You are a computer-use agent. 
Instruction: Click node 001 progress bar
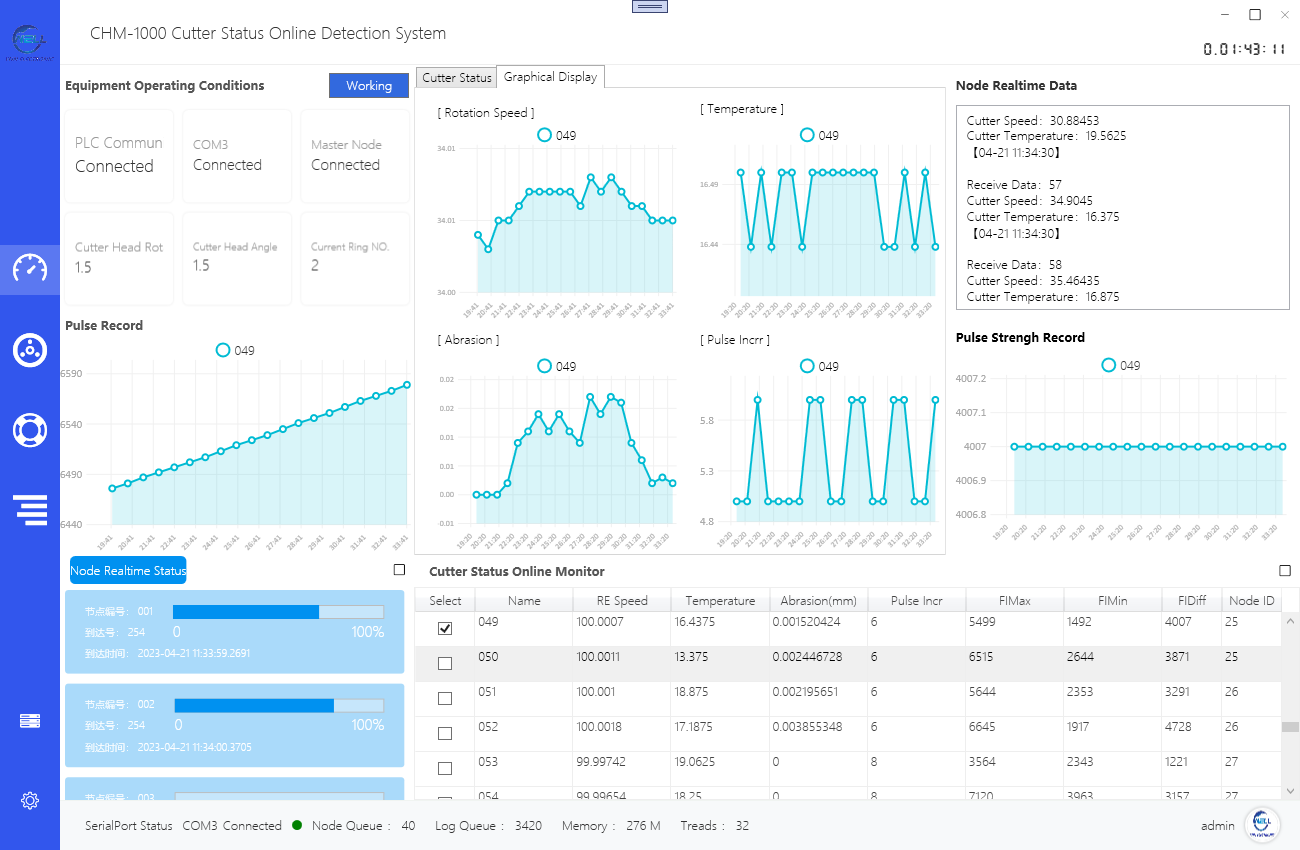[278, 612]
